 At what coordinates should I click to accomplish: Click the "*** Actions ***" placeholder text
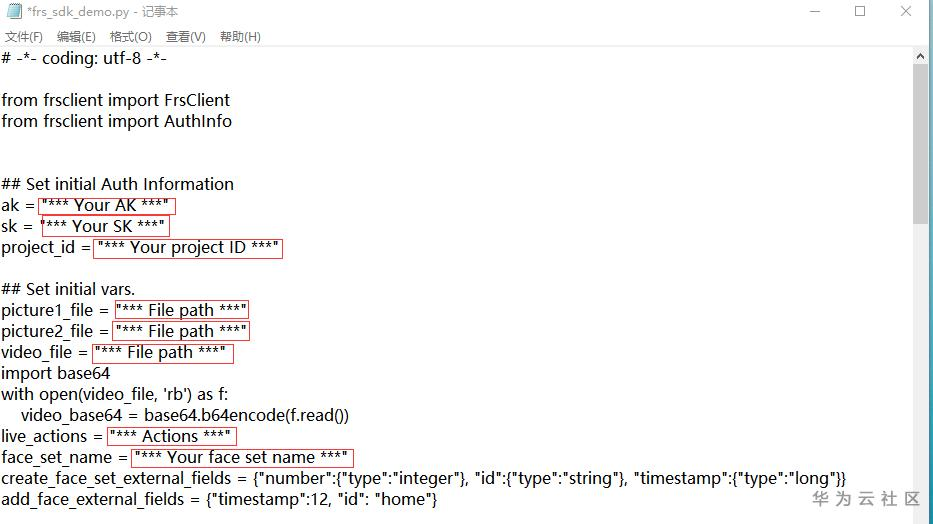pos(171,436)
